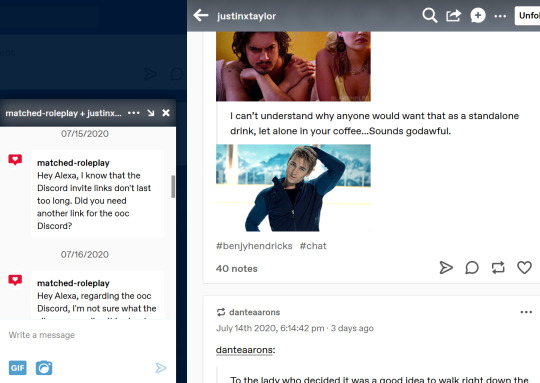540x383 pixels.
Task: View the 40 notes on post
Action: 237,269
